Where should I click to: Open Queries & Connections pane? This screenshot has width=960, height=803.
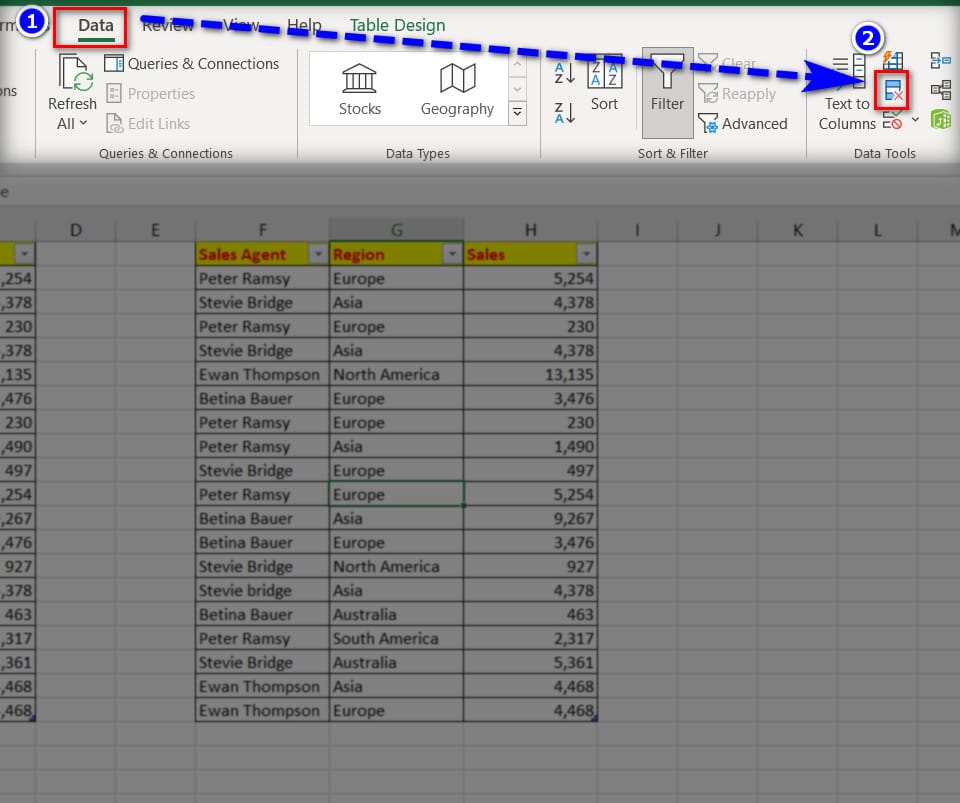(192, 64)
